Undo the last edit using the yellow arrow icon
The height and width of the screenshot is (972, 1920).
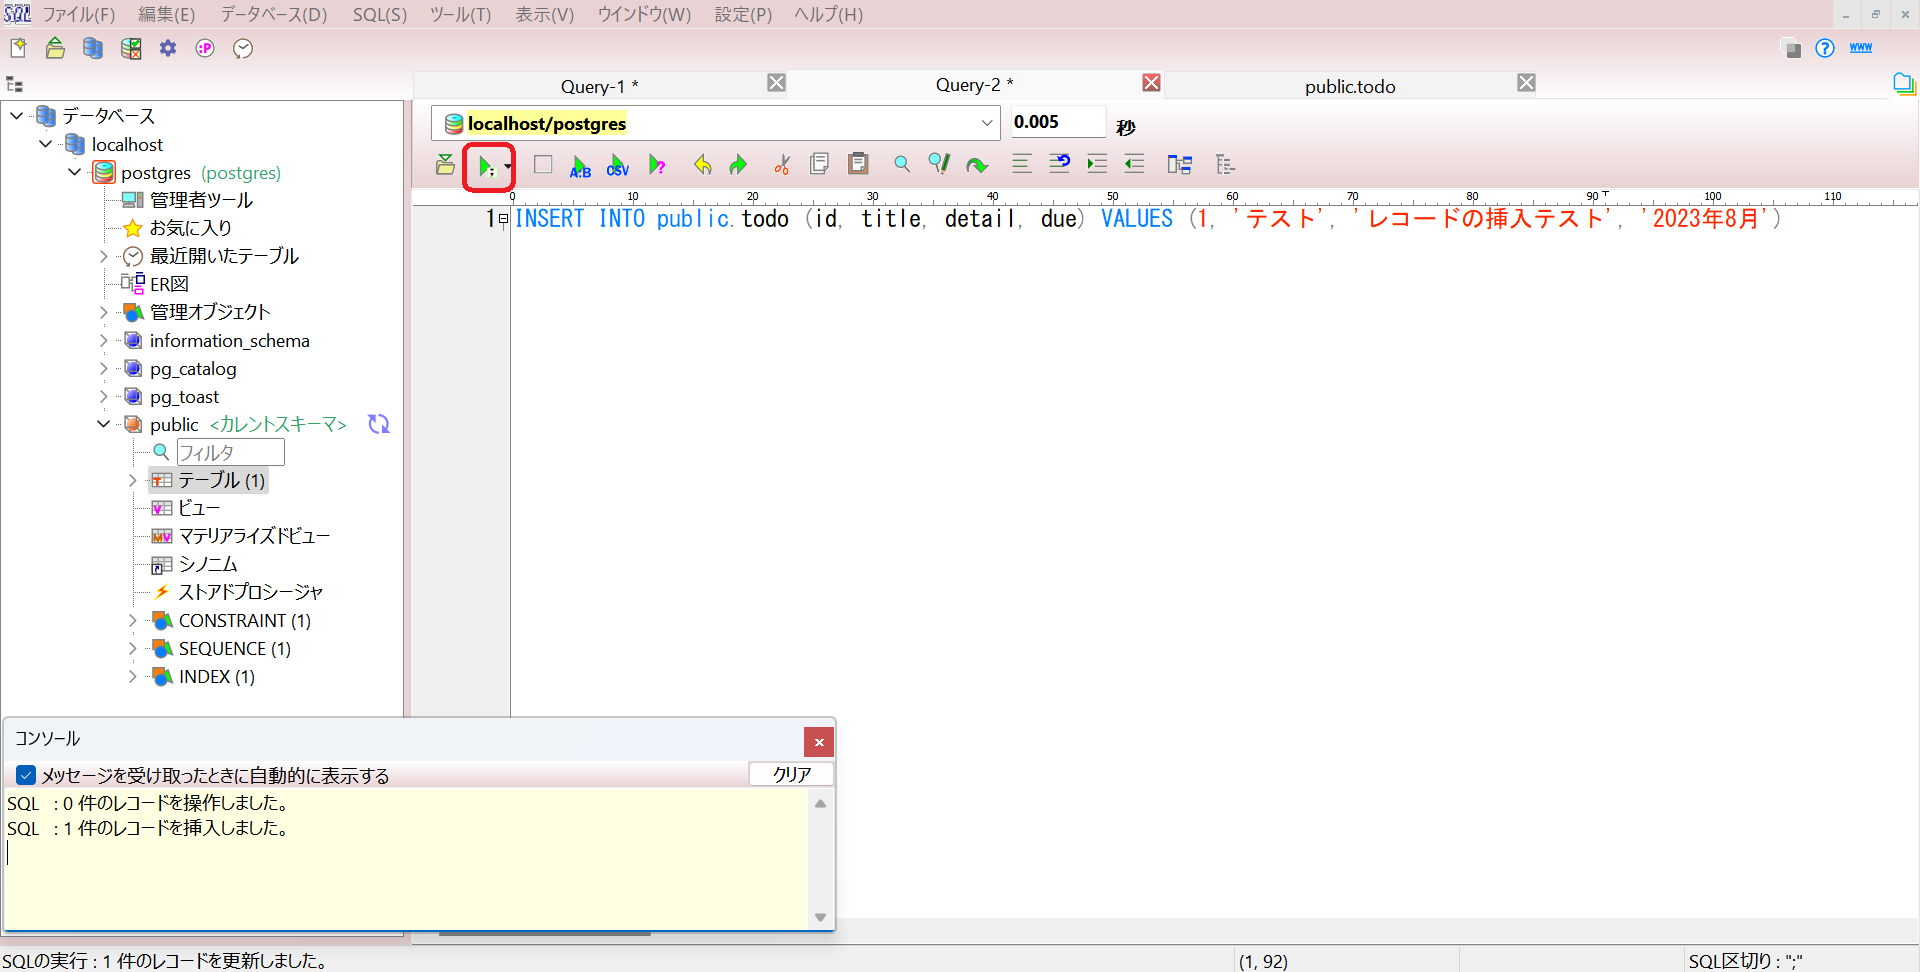(702, 164)
